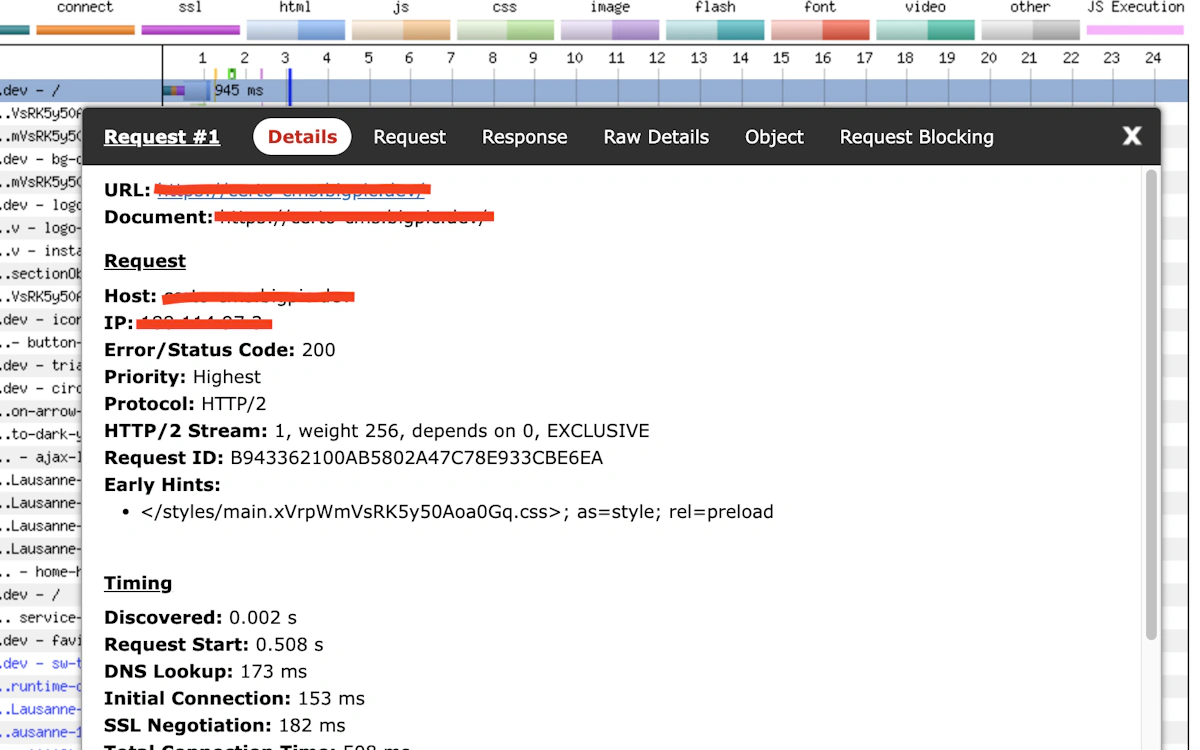Click the Request #1 title link

point(162,137)
